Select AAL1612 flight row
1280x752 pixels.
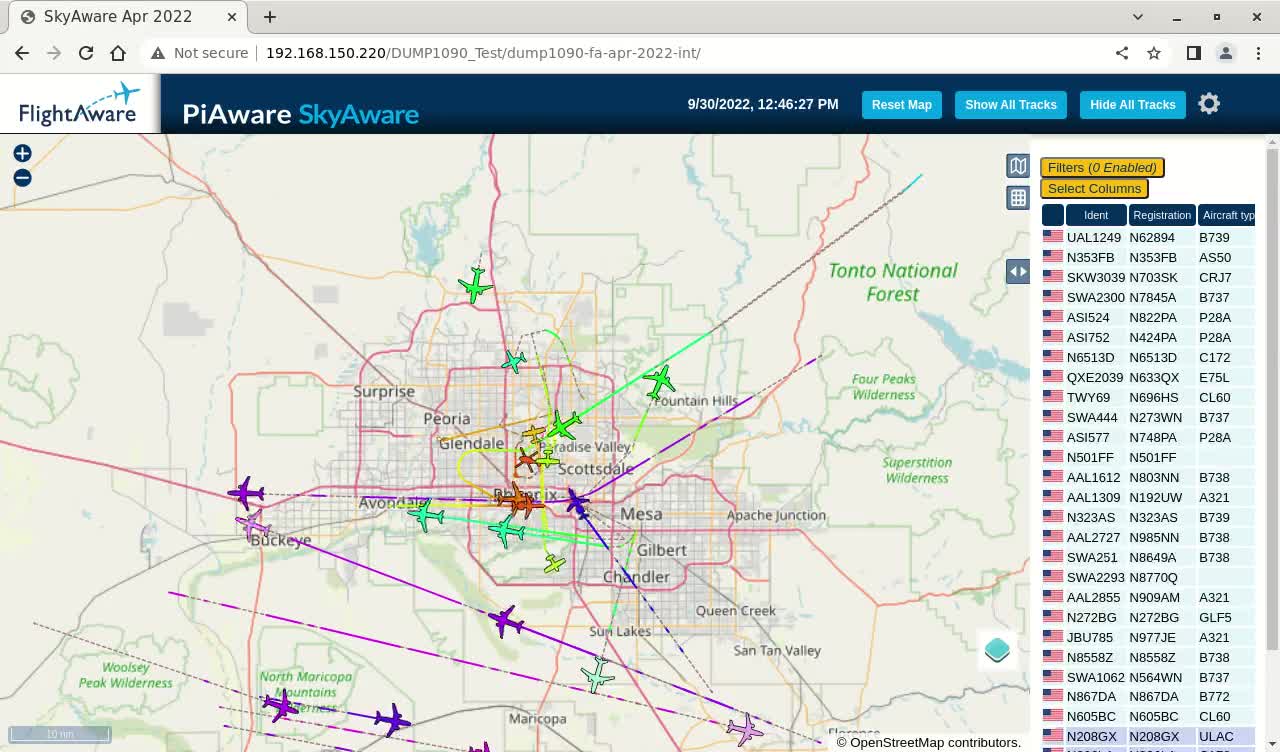point(1148,477)
